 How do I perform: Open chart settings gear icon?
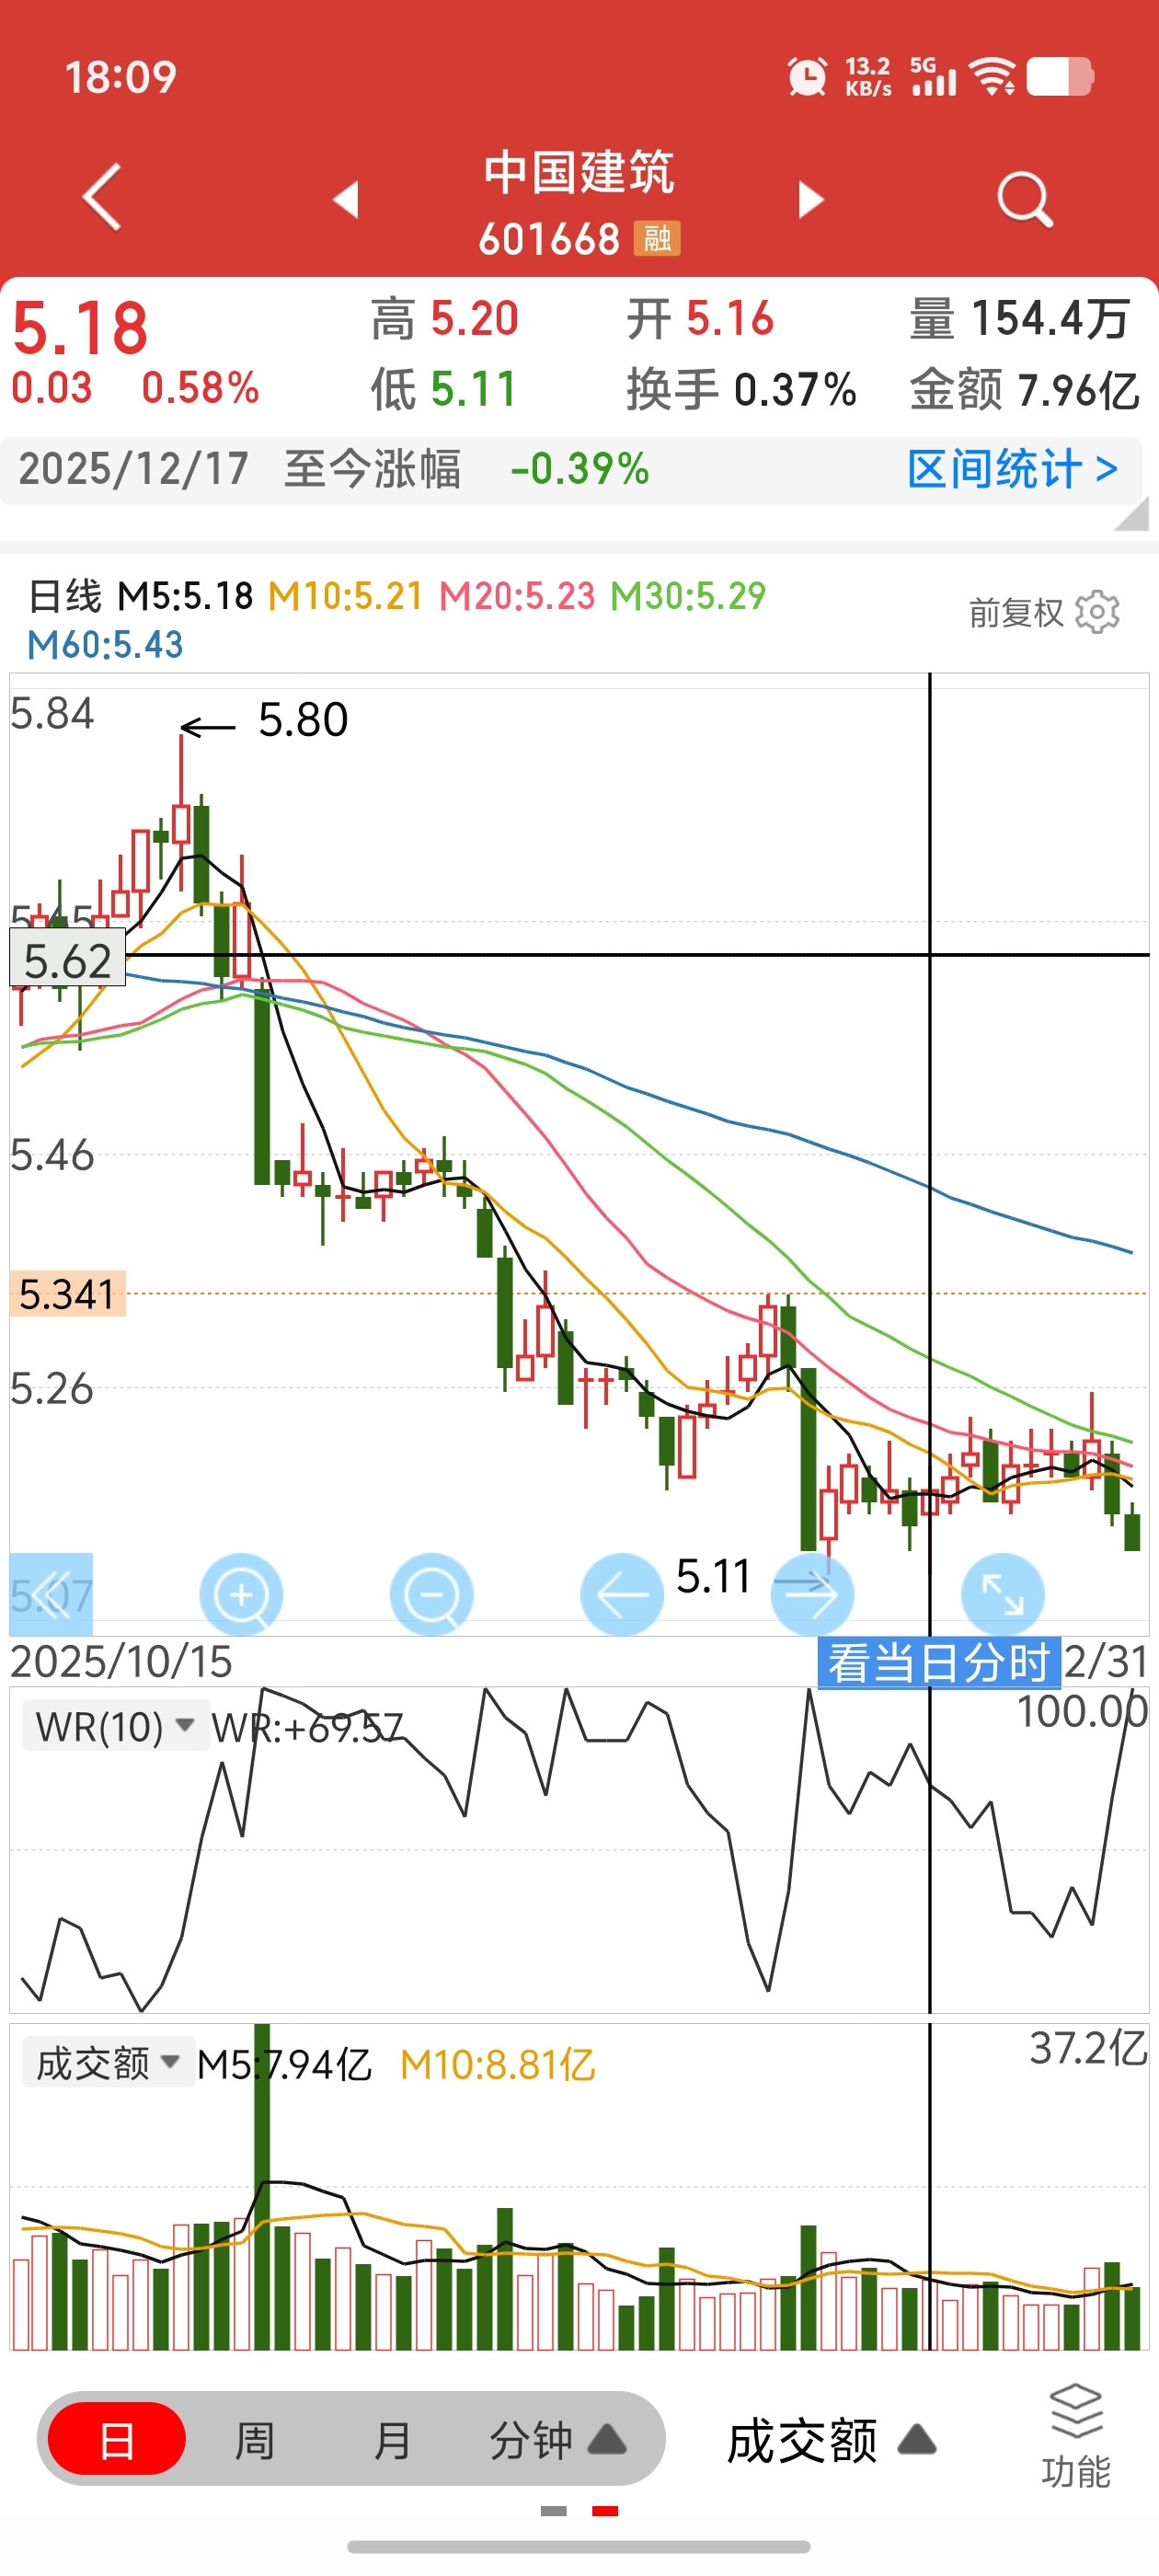coord(1097,612)
